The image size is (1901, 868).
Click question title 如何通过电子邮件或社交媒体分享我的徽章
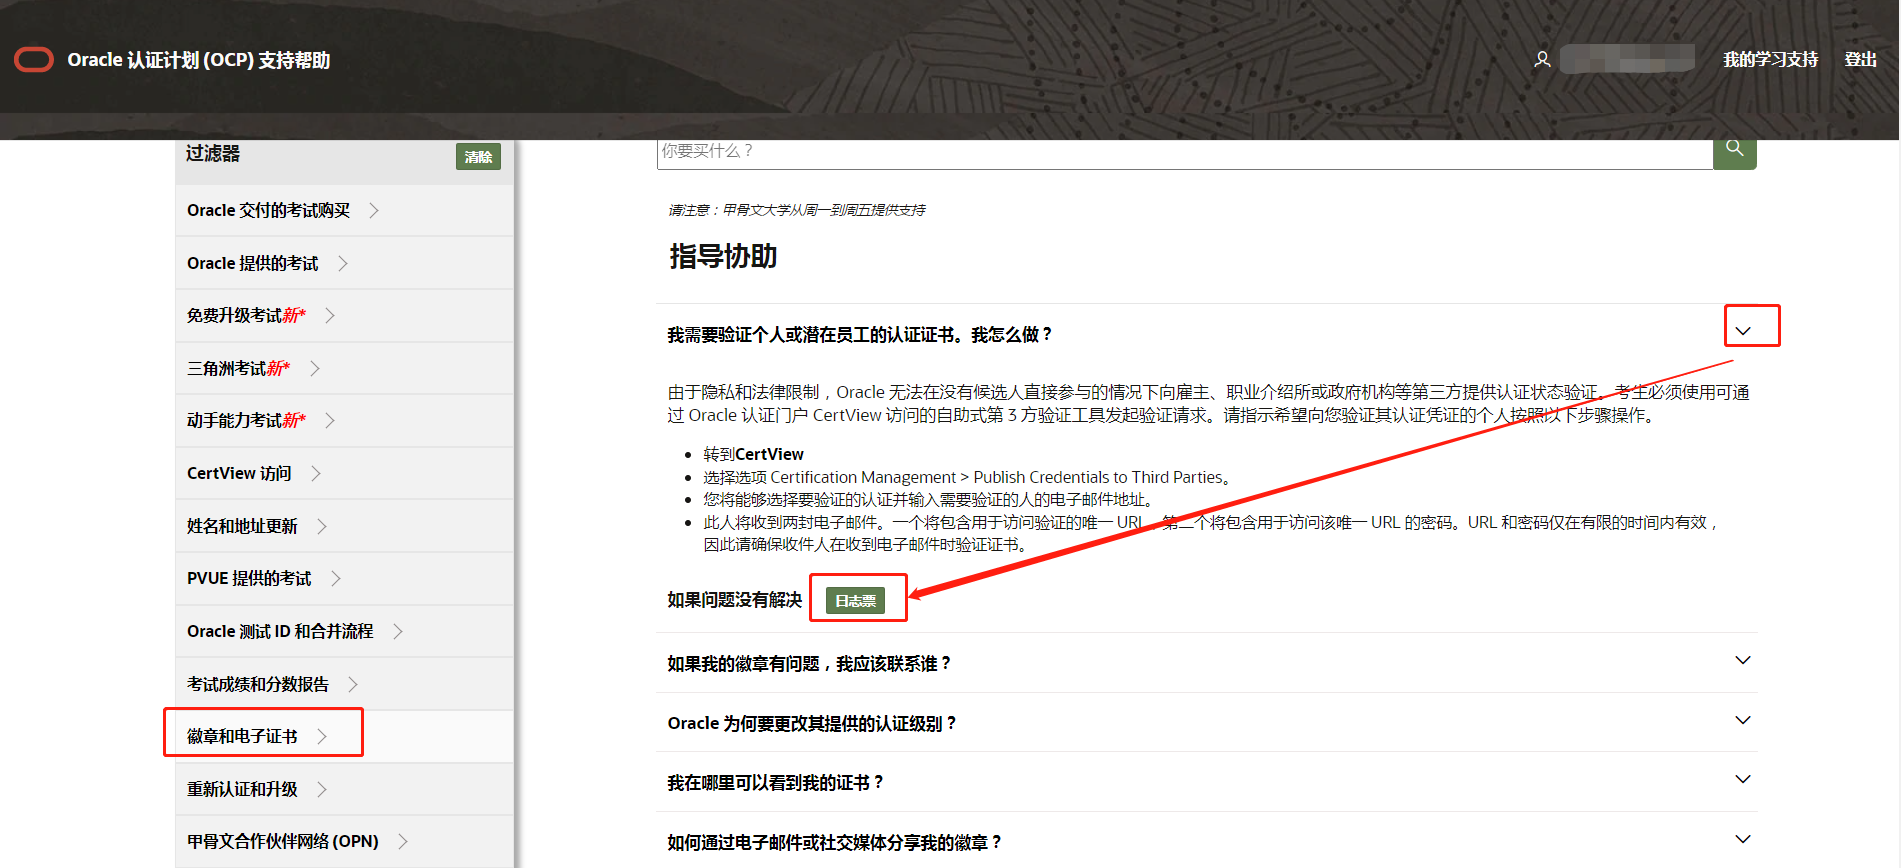click(834, 843)
